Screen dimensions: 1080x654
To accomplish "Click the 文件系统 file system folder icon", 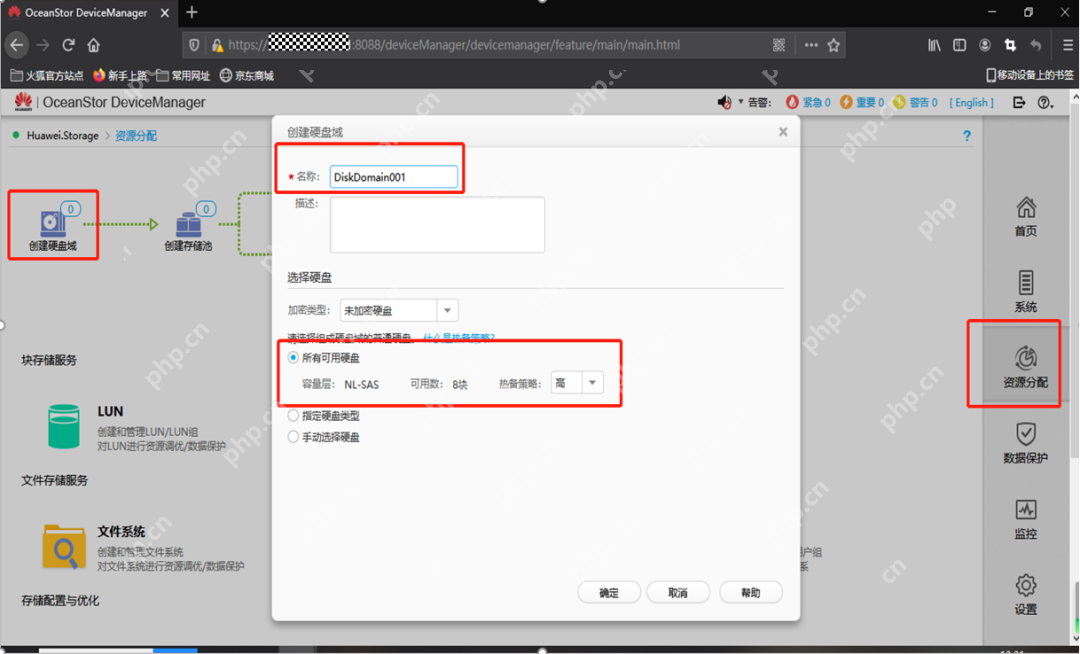I will point(63,547).
